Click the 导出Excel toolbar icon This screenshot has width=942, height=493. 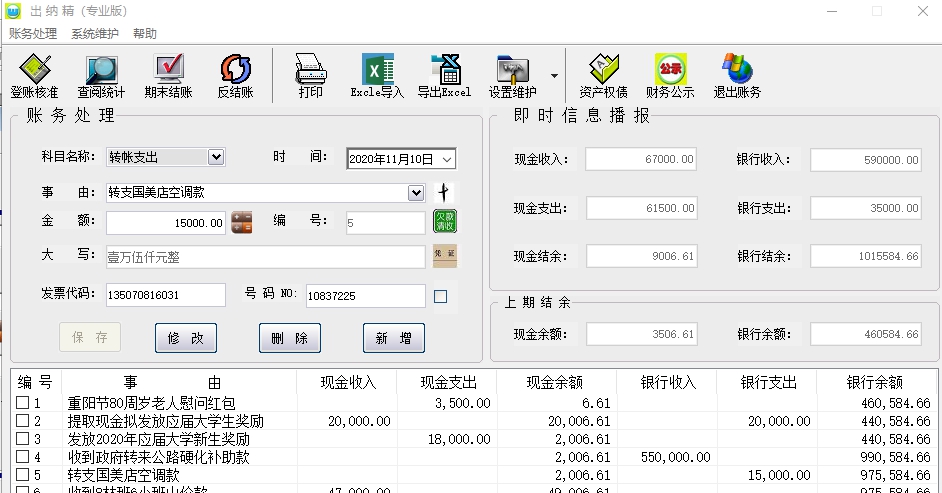(x=445, y=76)
